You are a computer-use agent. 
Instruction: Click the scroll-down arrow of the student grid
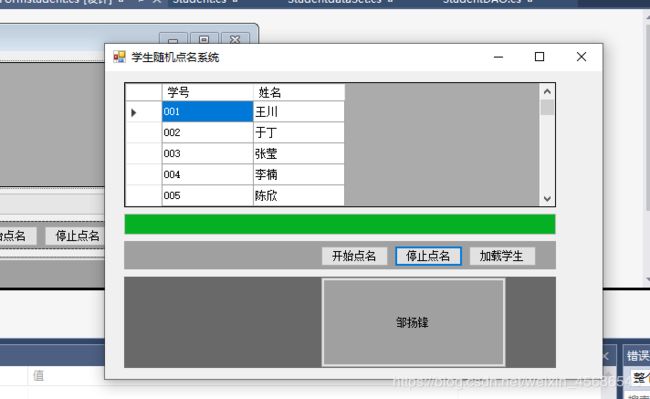[547, 199]
